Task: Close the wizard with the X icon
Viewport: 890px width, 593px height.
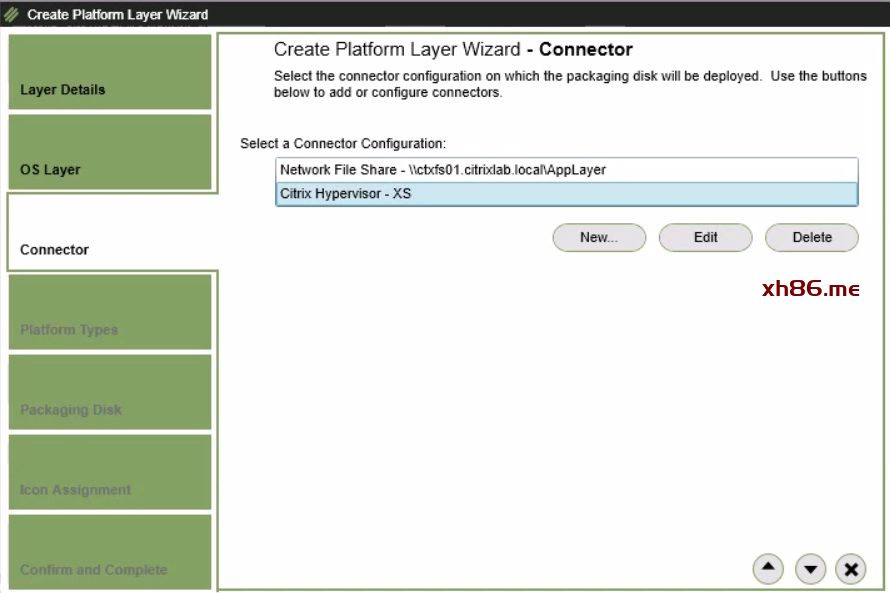Action: click(x=850, y=569)
